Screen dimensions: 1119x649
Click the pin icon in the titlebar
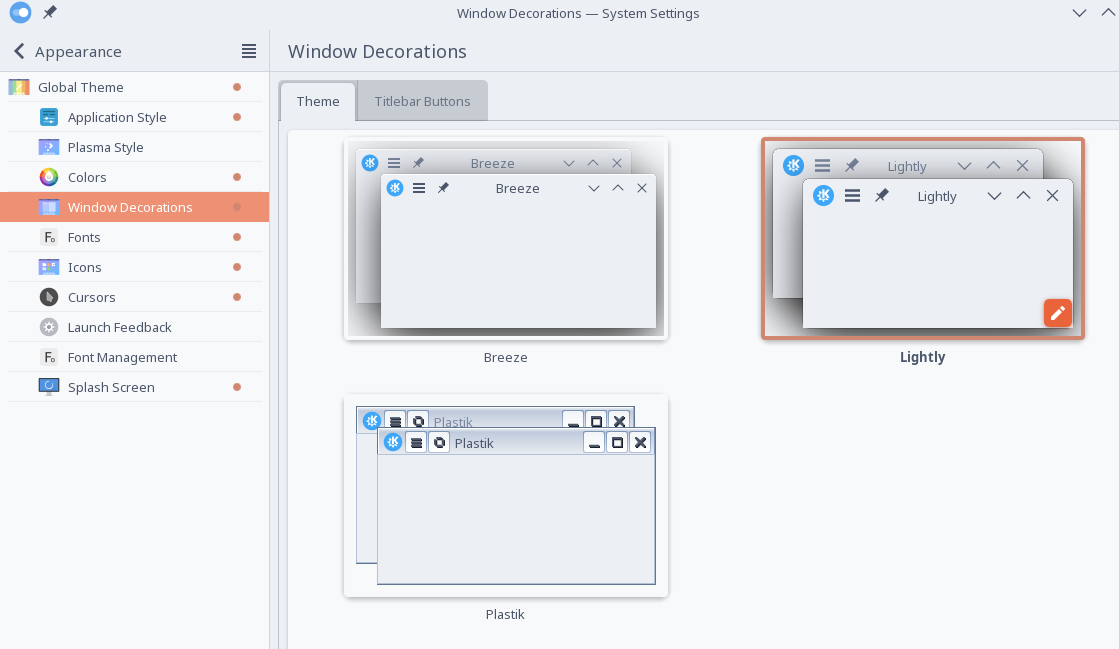(49, 13)
